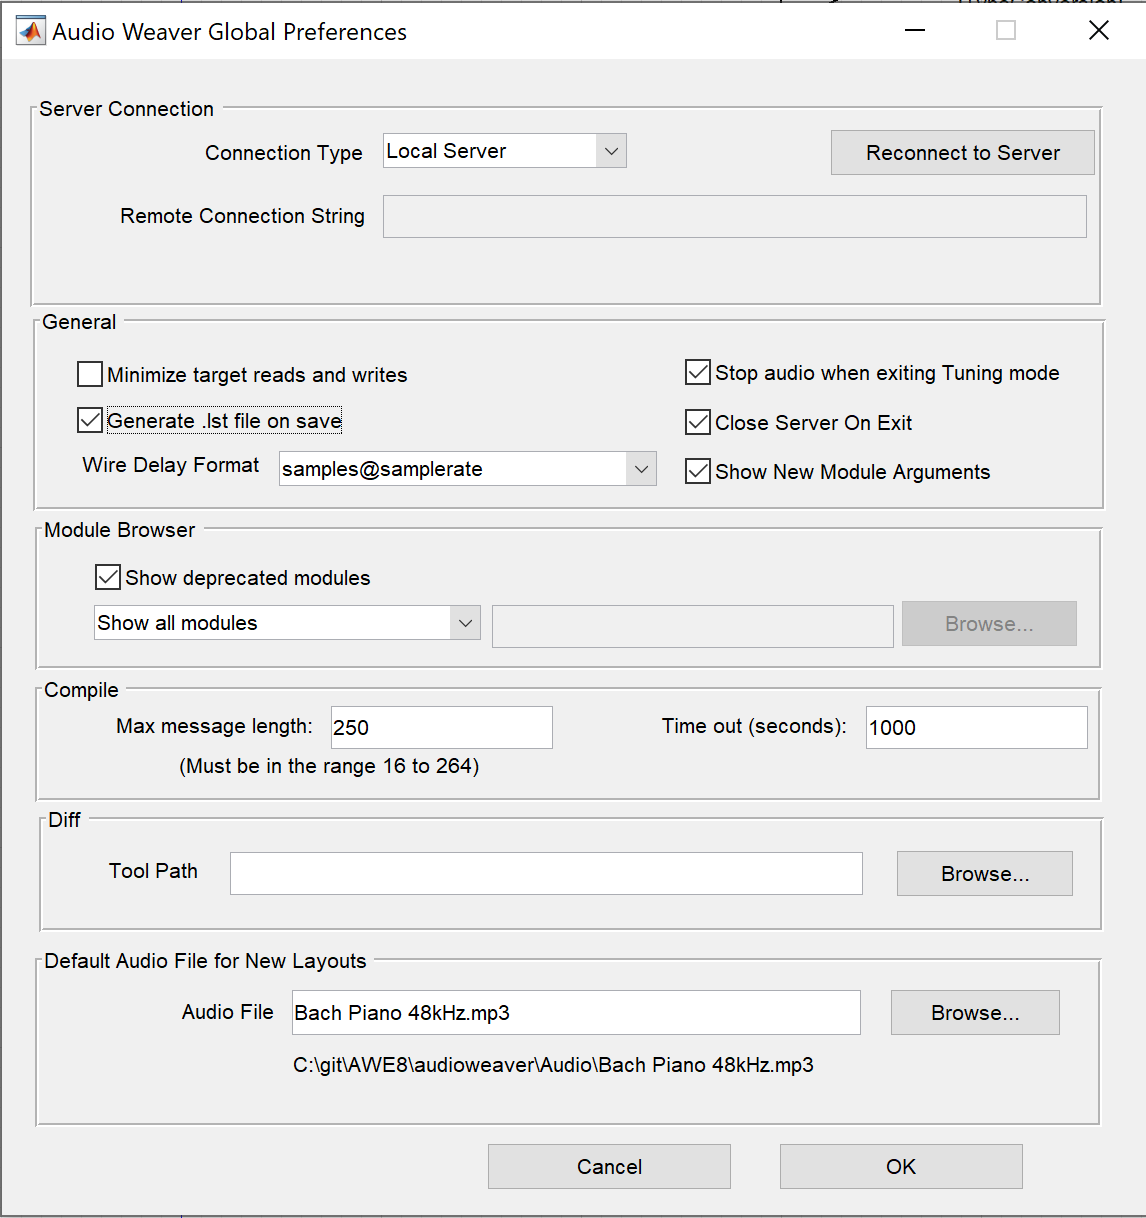Screen dimensions: 1146x1218
Task: Click the Cancel button
Action: coord(608,1166)
